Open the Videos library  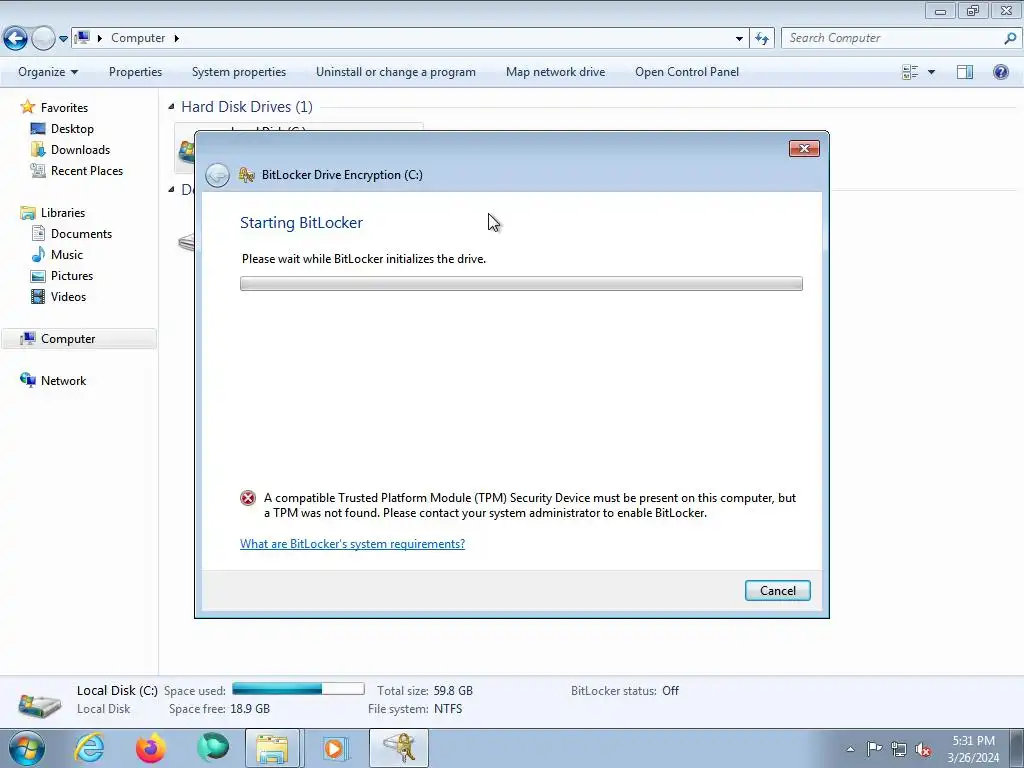point(68,296)
